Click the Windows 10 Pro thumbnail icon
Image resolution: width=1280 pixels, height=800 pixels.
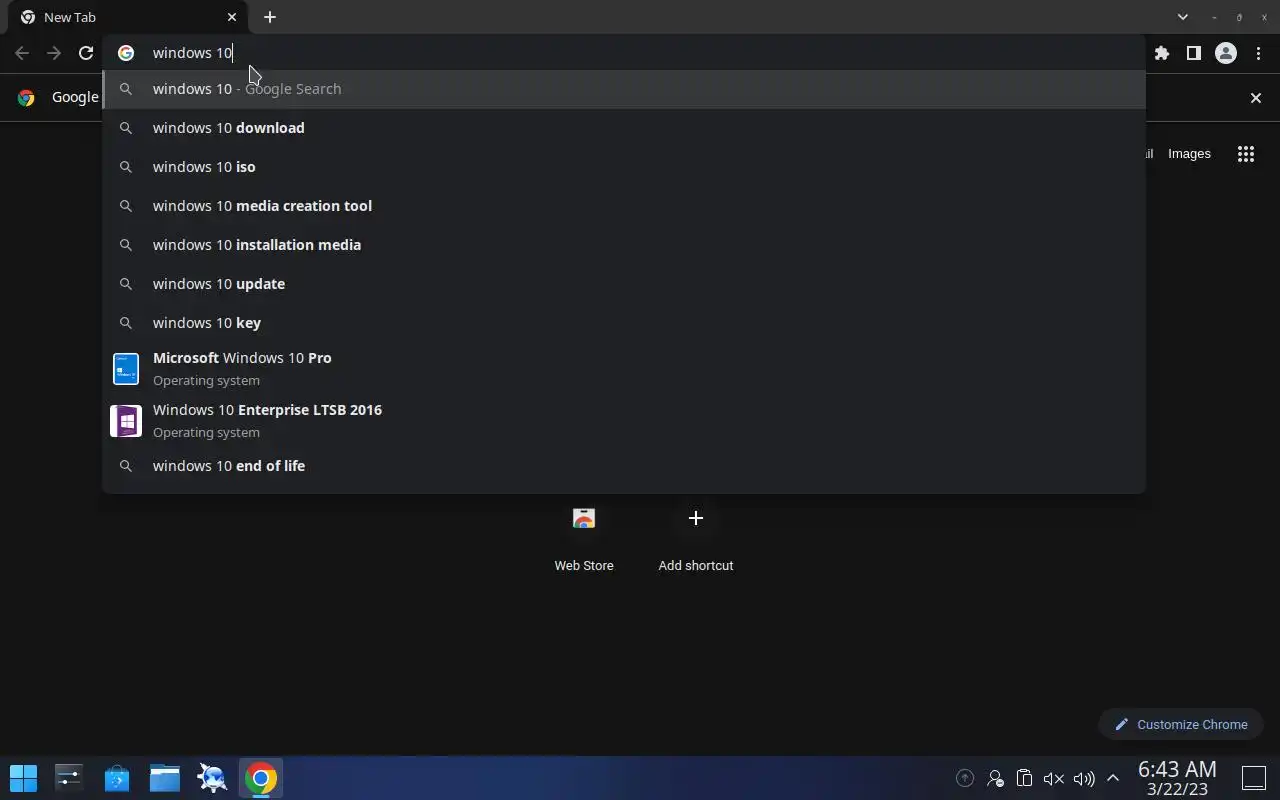pos(126,369)
